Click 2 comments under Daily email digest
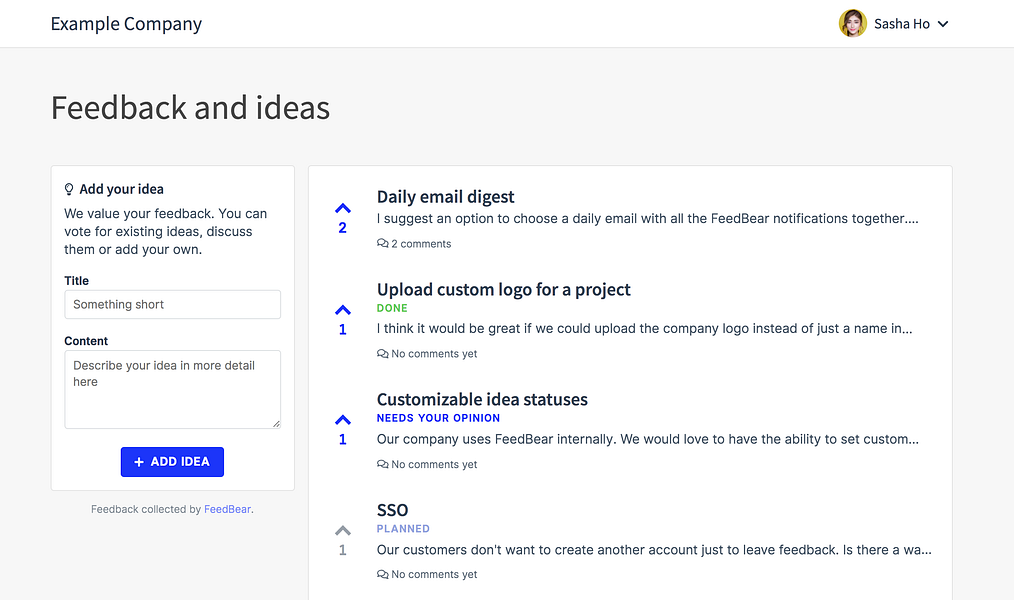 [x=421, y=244]
